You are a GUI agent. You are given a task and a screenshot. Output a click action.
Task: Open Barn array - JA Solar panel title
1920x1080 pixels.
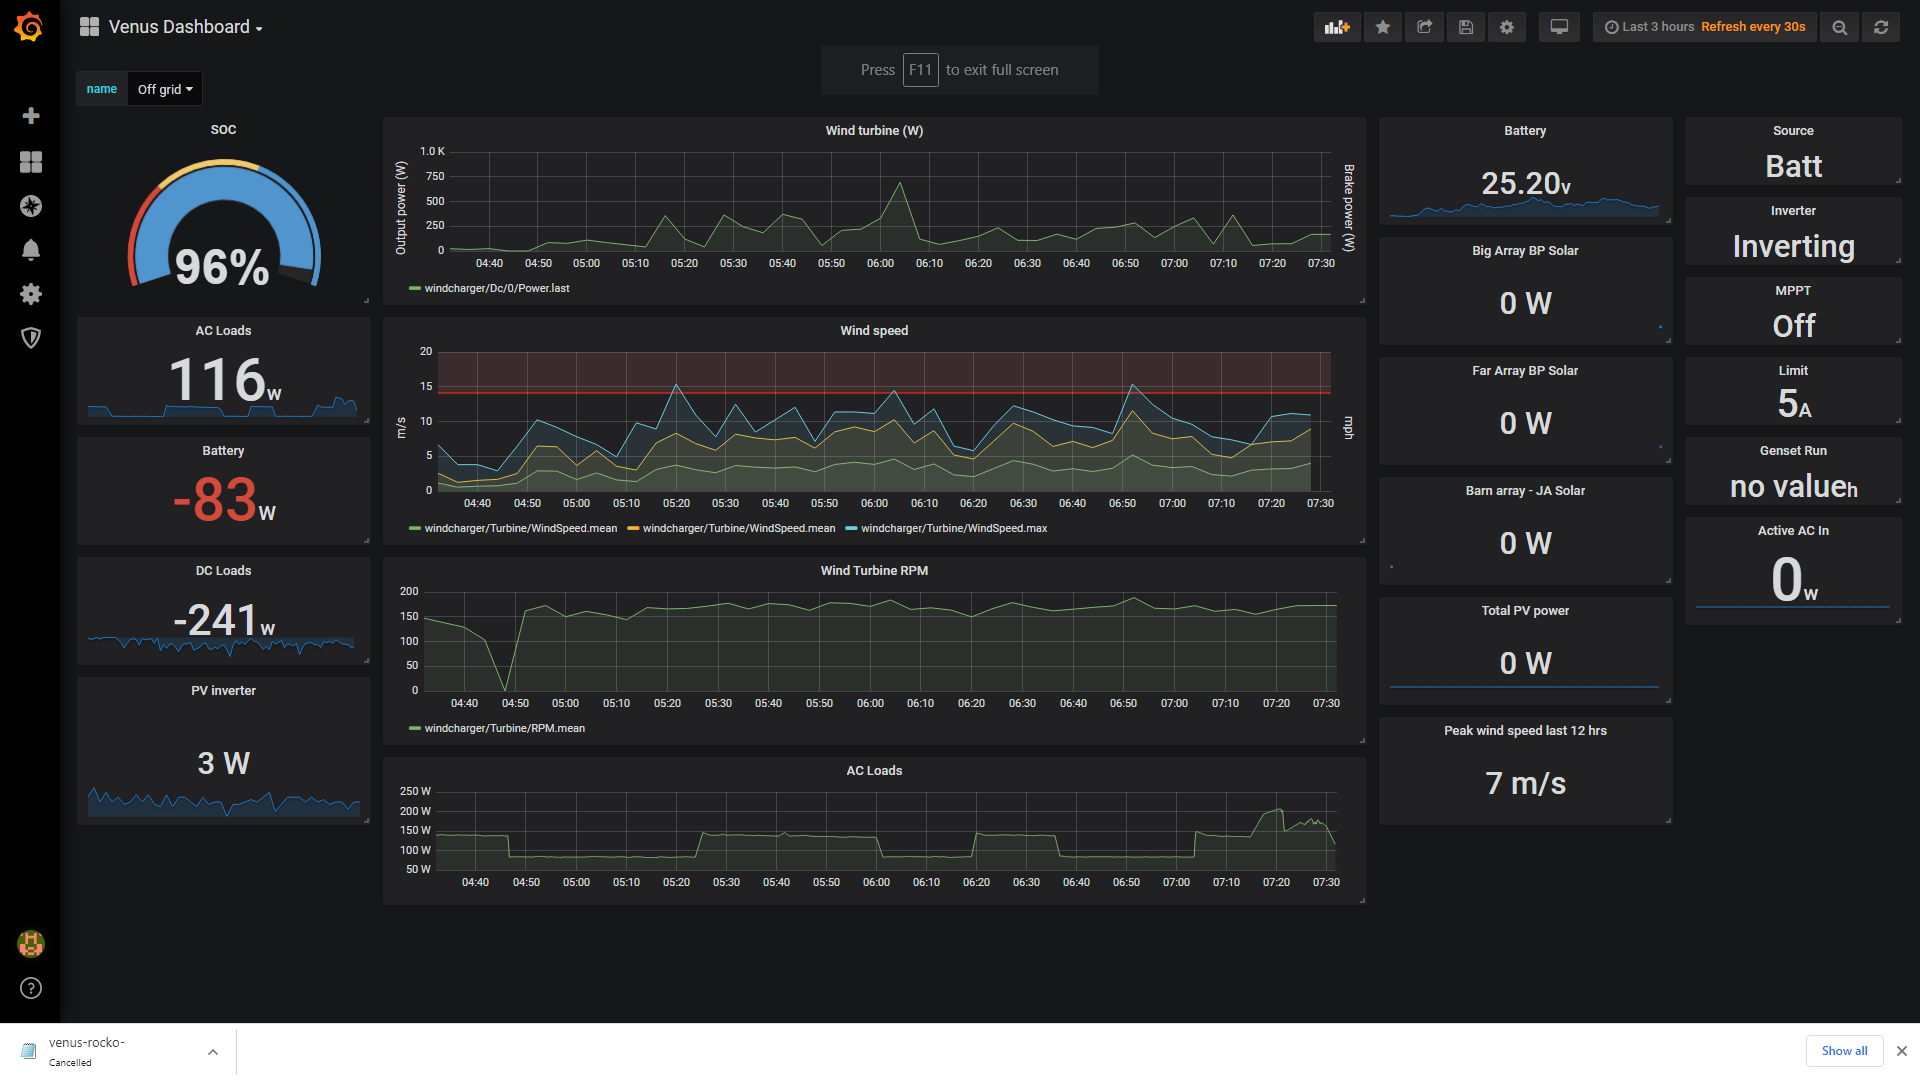click(x=1525, y=491)
